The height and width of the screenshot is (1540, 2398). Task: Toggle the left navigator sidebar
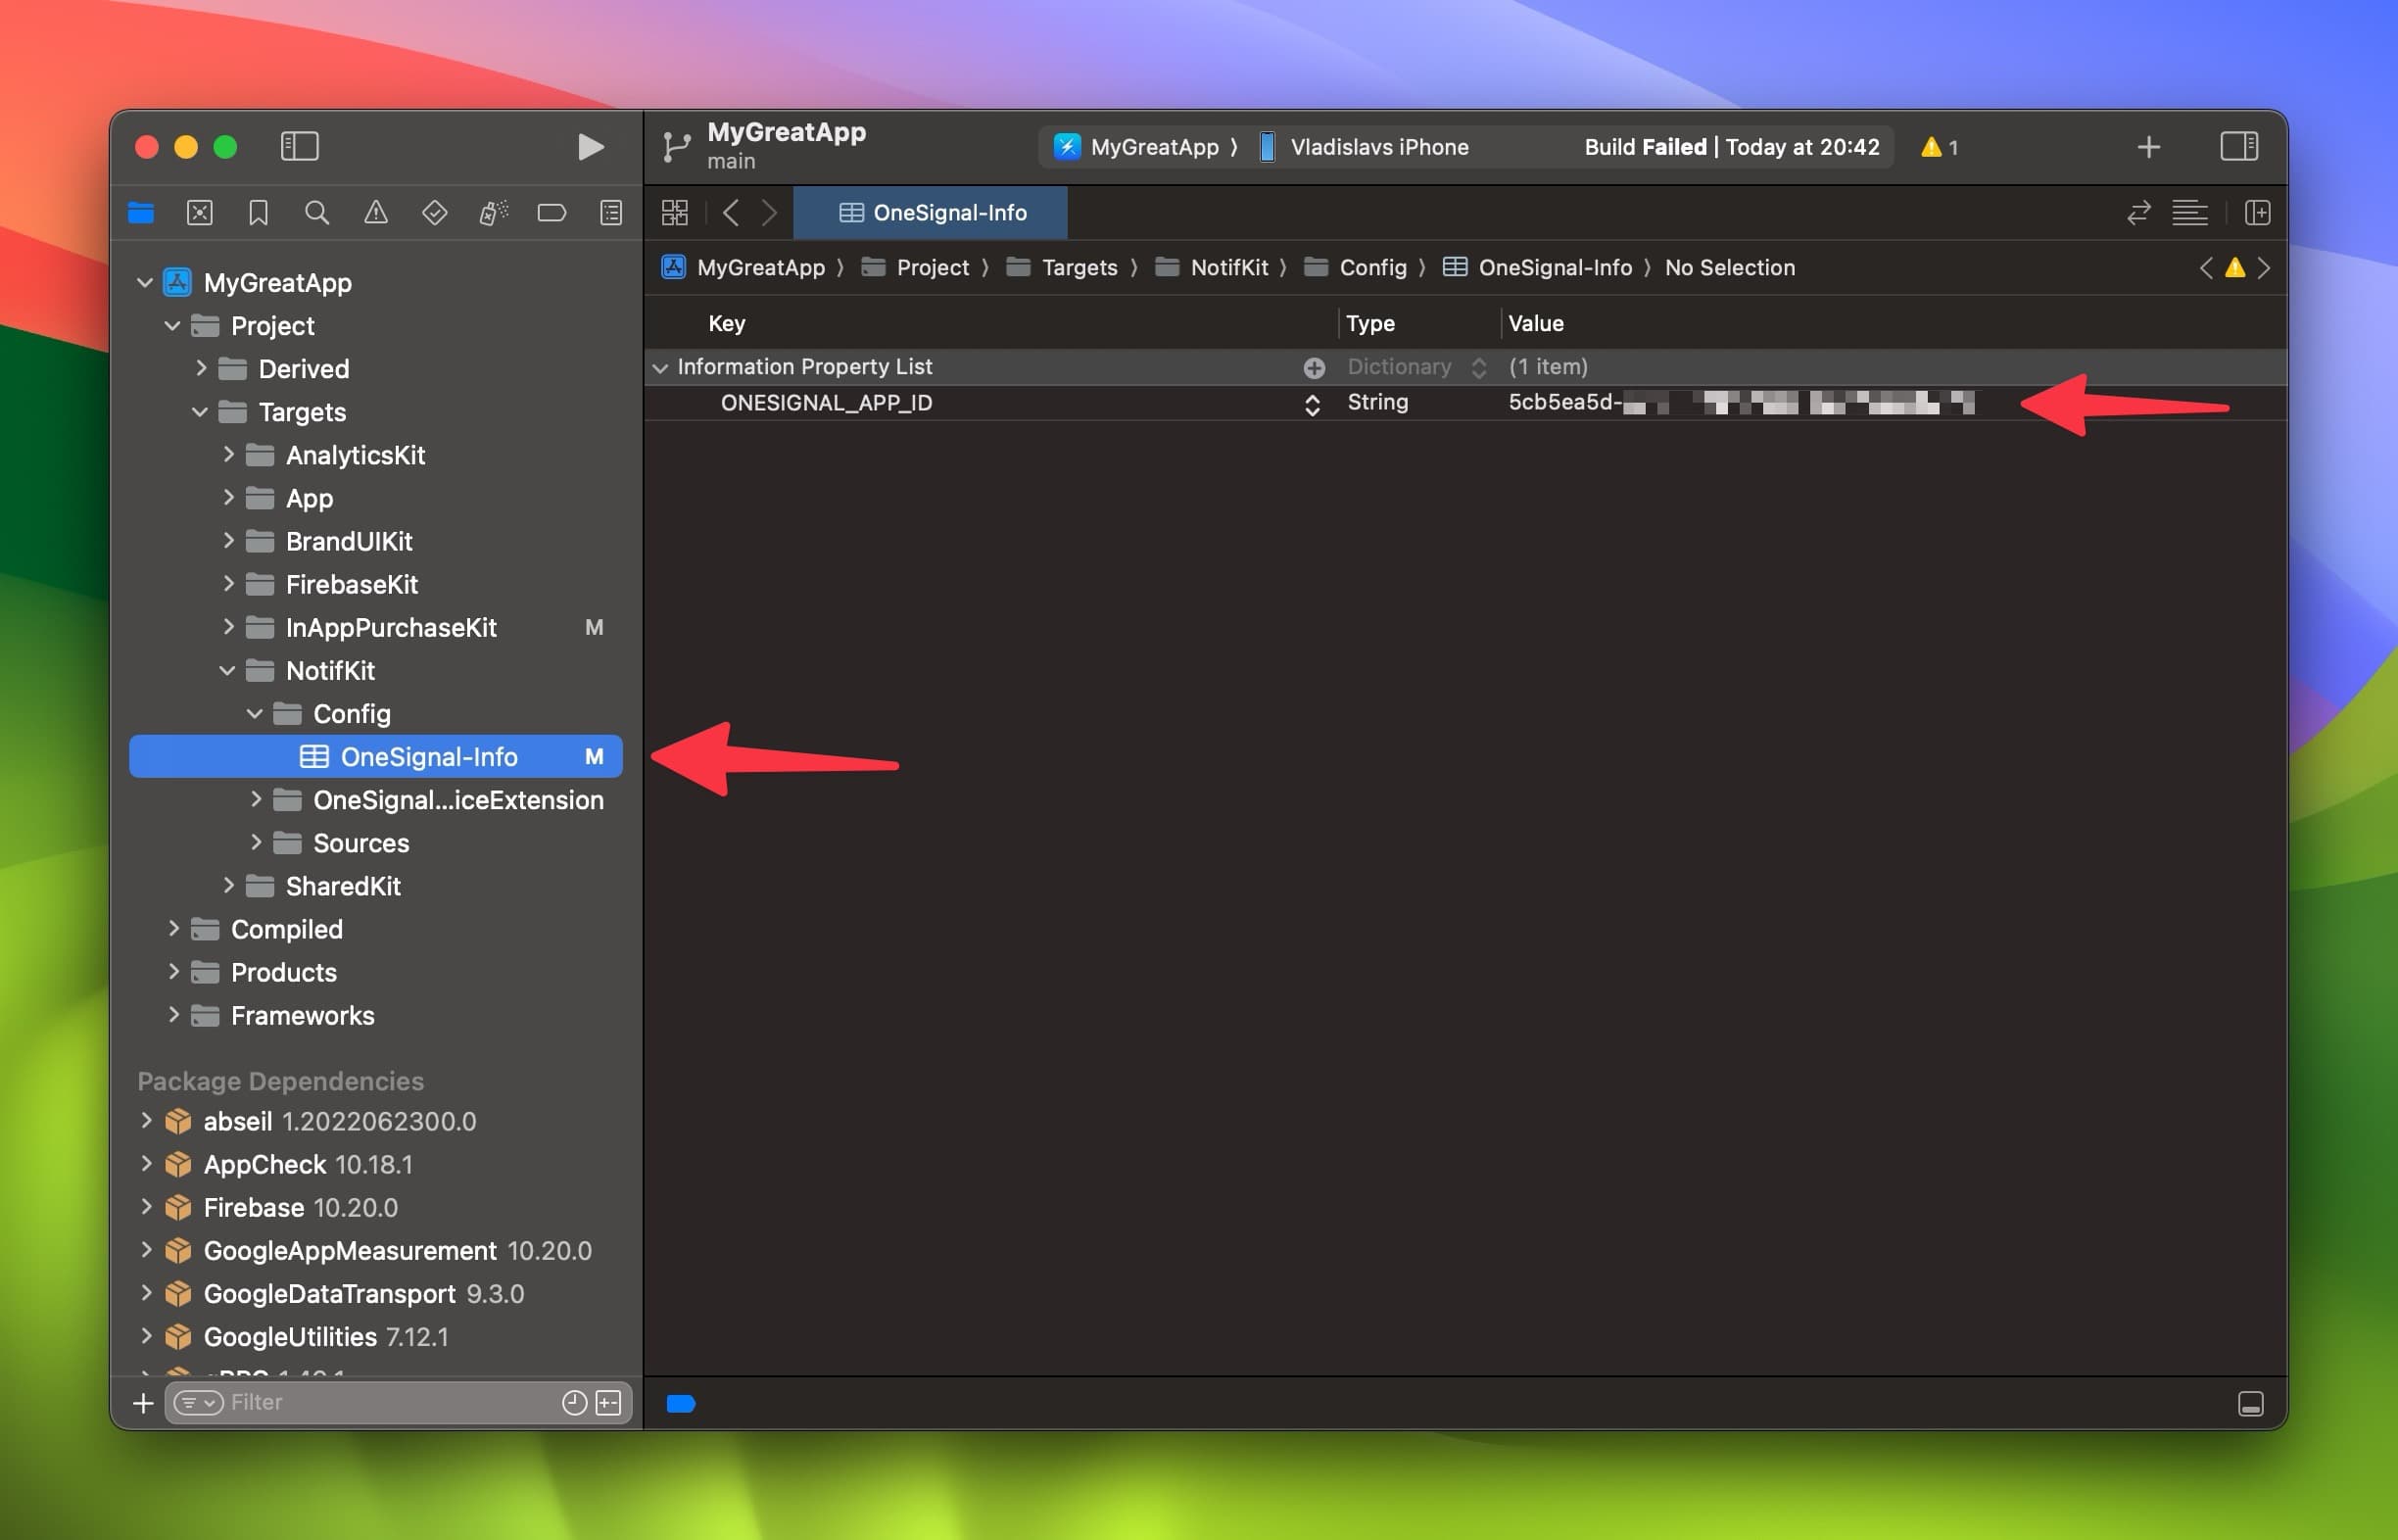point(299,147)
